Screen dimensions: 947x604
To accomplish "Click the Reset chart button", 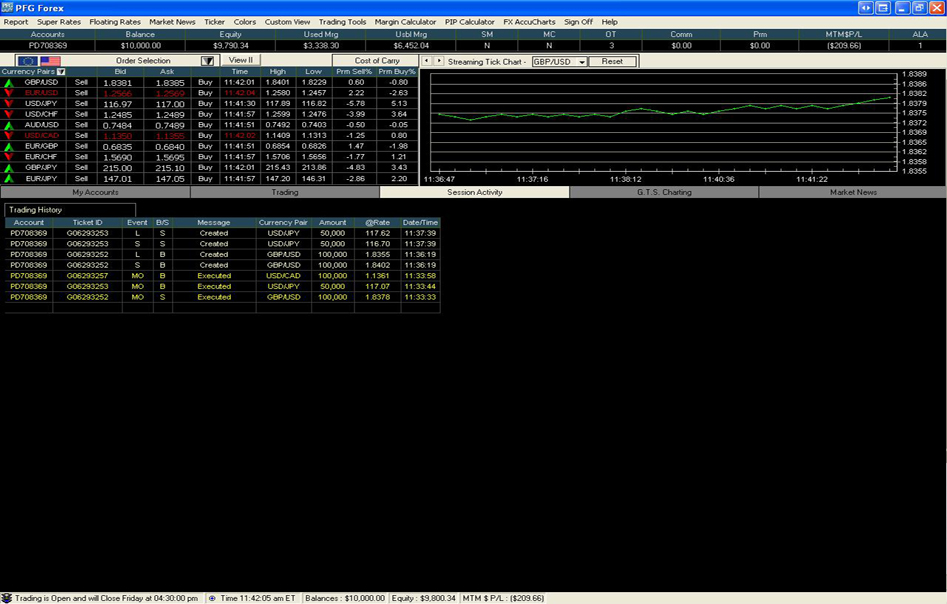I will (612, 61).
